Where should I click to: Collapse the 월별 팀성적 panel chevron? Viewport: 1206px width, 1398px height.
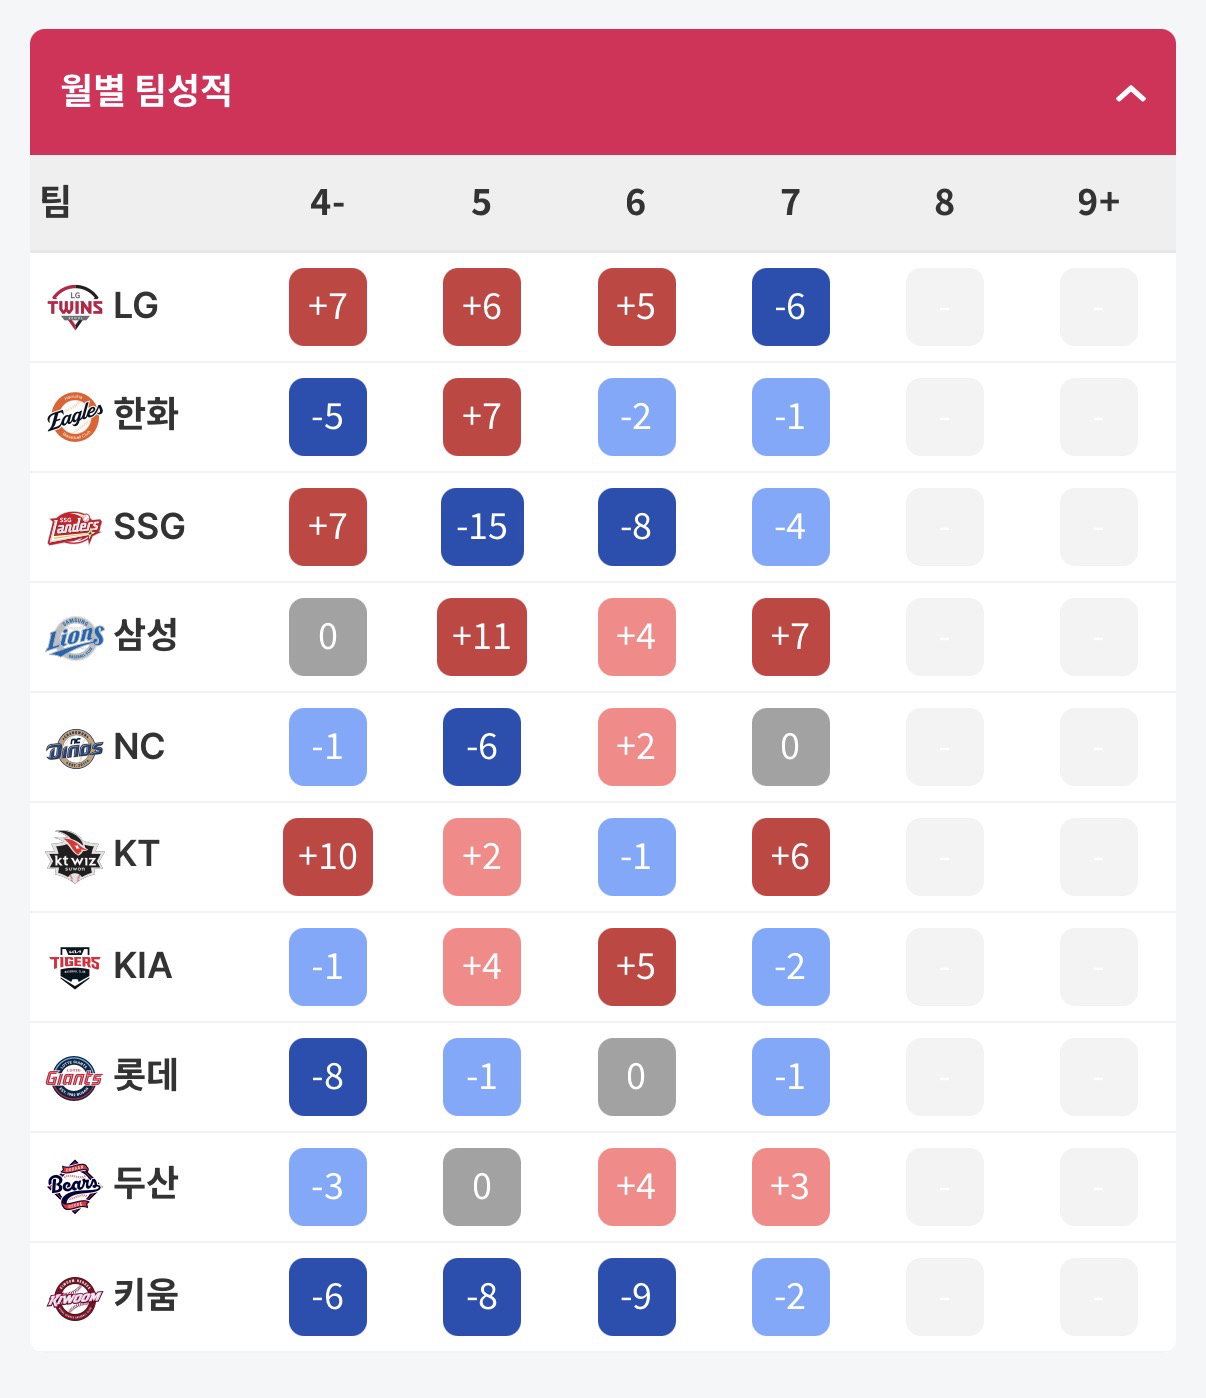[1131, 94]
